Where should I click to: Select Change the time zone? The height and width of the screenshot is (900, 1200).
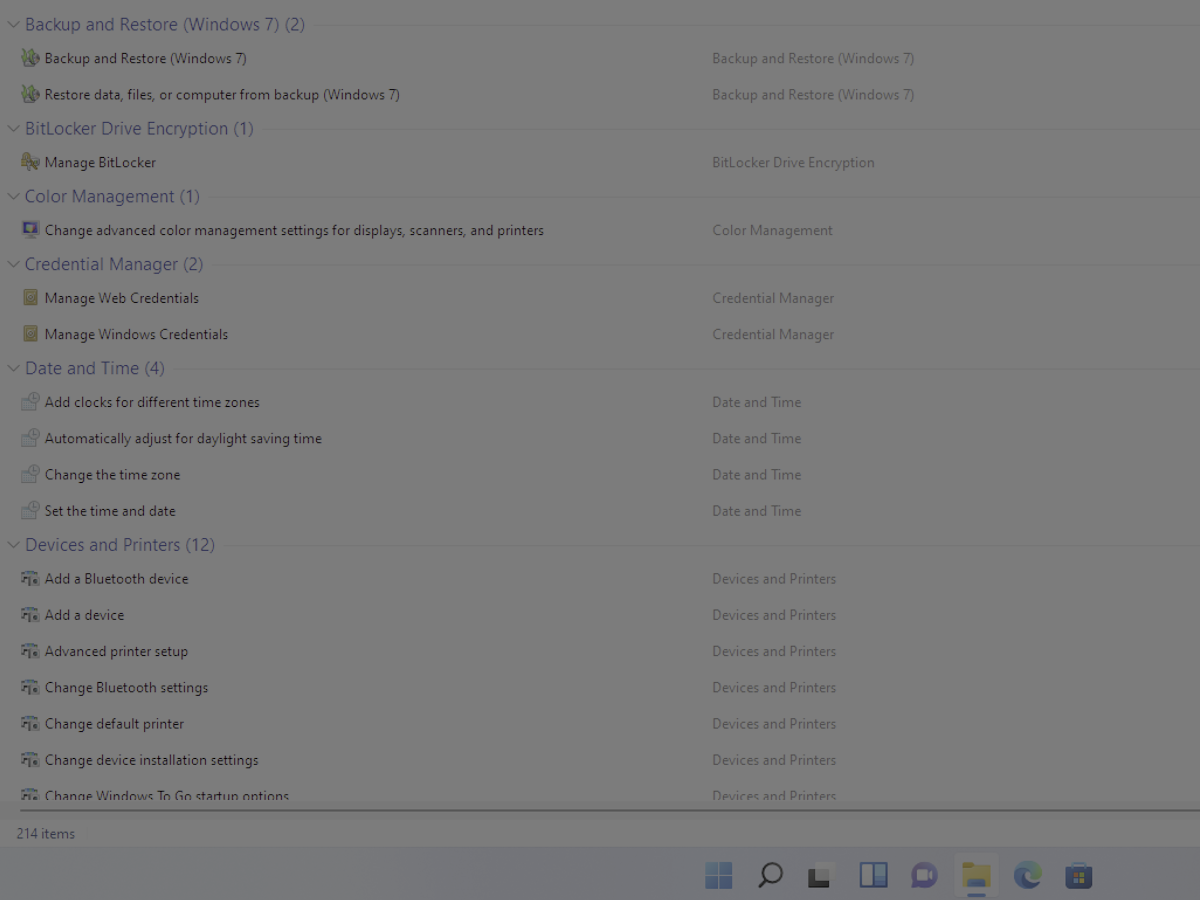(112, 474)
